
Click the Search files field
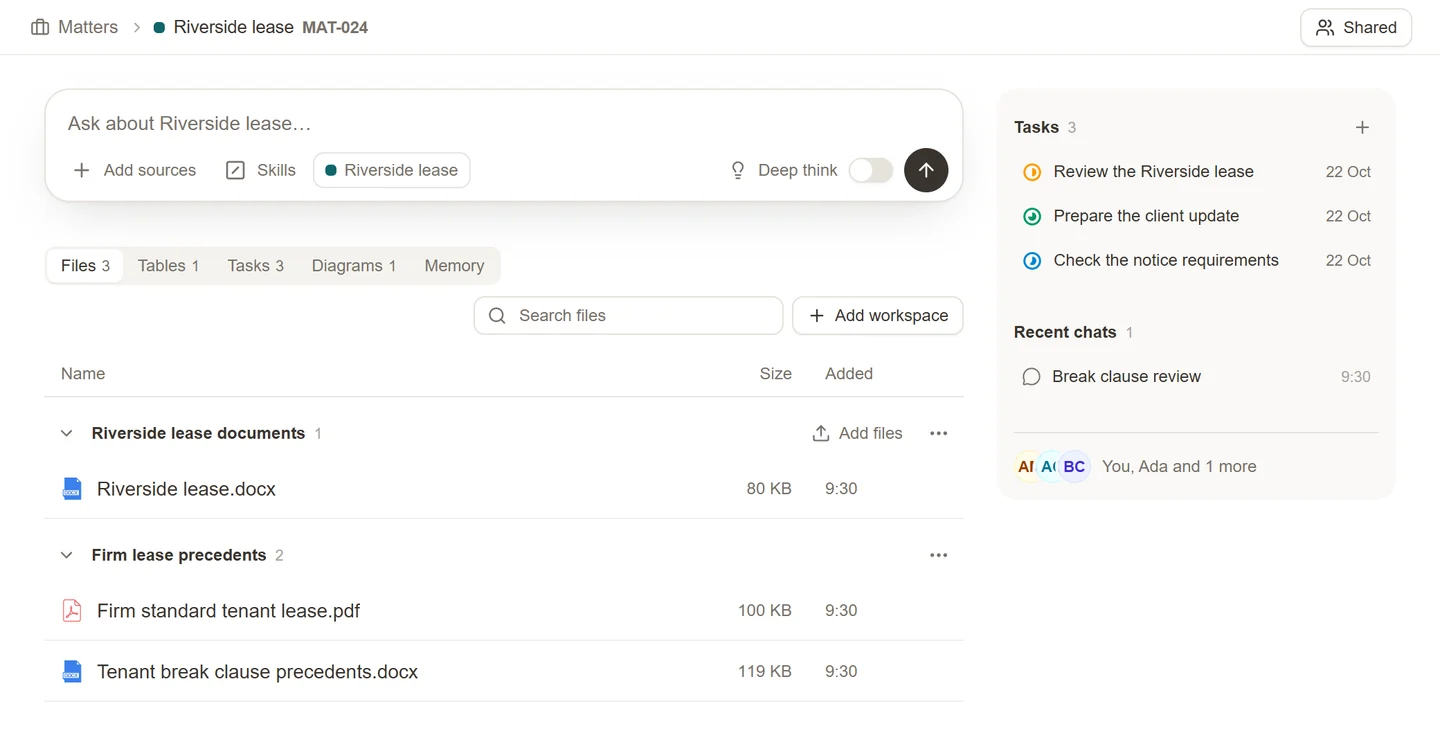click(x=628, y=315)
